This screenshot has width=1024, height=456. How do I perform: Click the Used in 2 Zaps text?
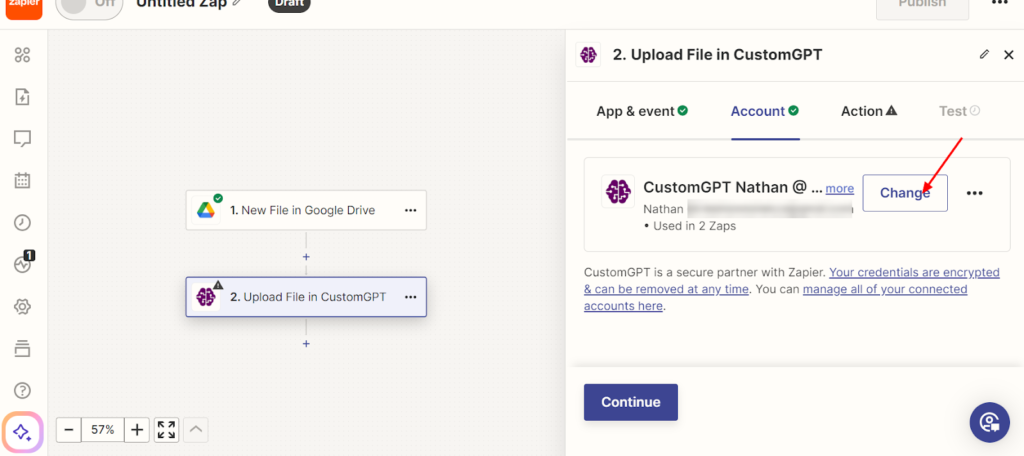[695, 227]
